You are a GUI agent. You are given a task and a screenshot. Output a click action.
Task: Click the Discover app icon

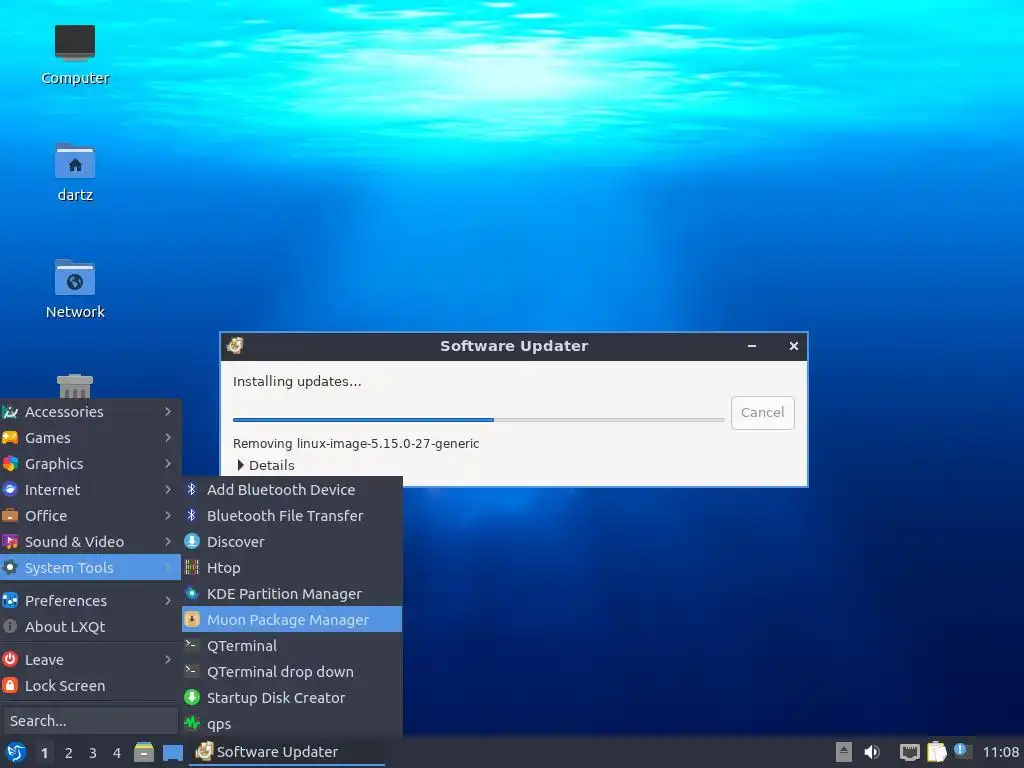point(191,541)
